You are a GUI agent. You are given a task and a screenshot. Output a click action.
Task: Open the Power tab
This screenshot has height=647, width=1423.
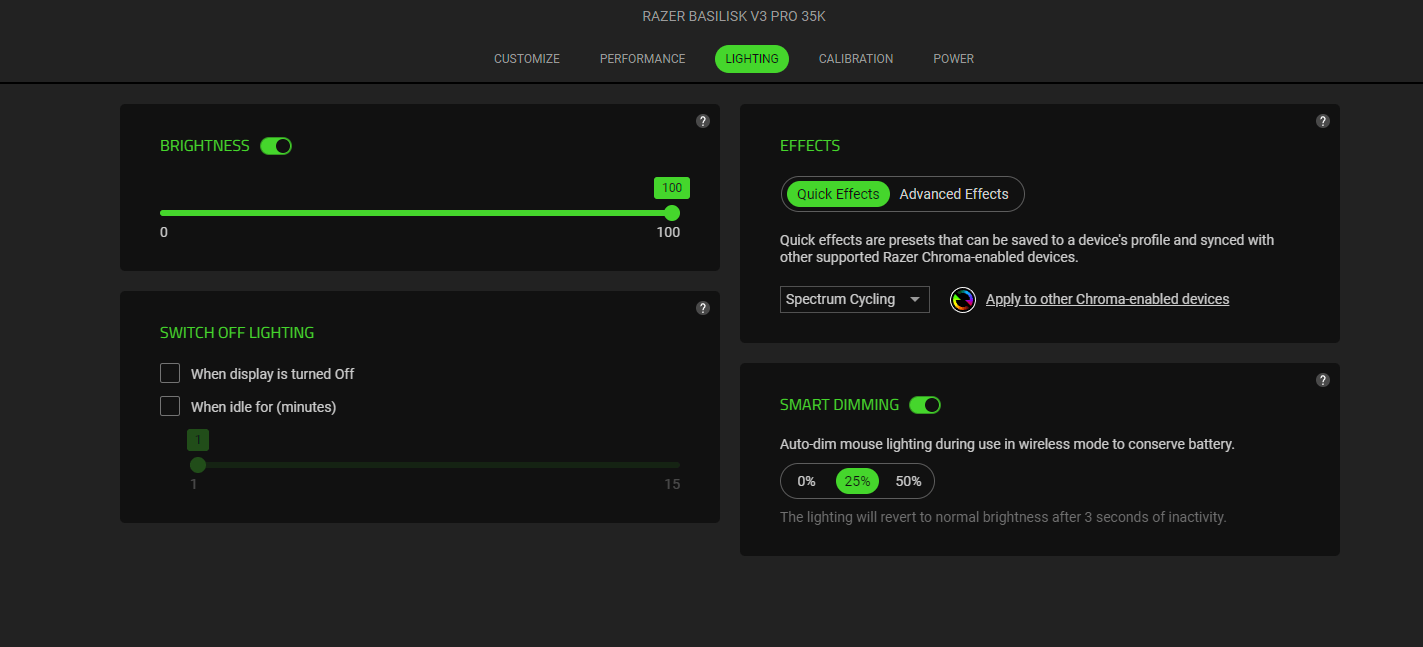pyautogui.click(x=953, y=59)
